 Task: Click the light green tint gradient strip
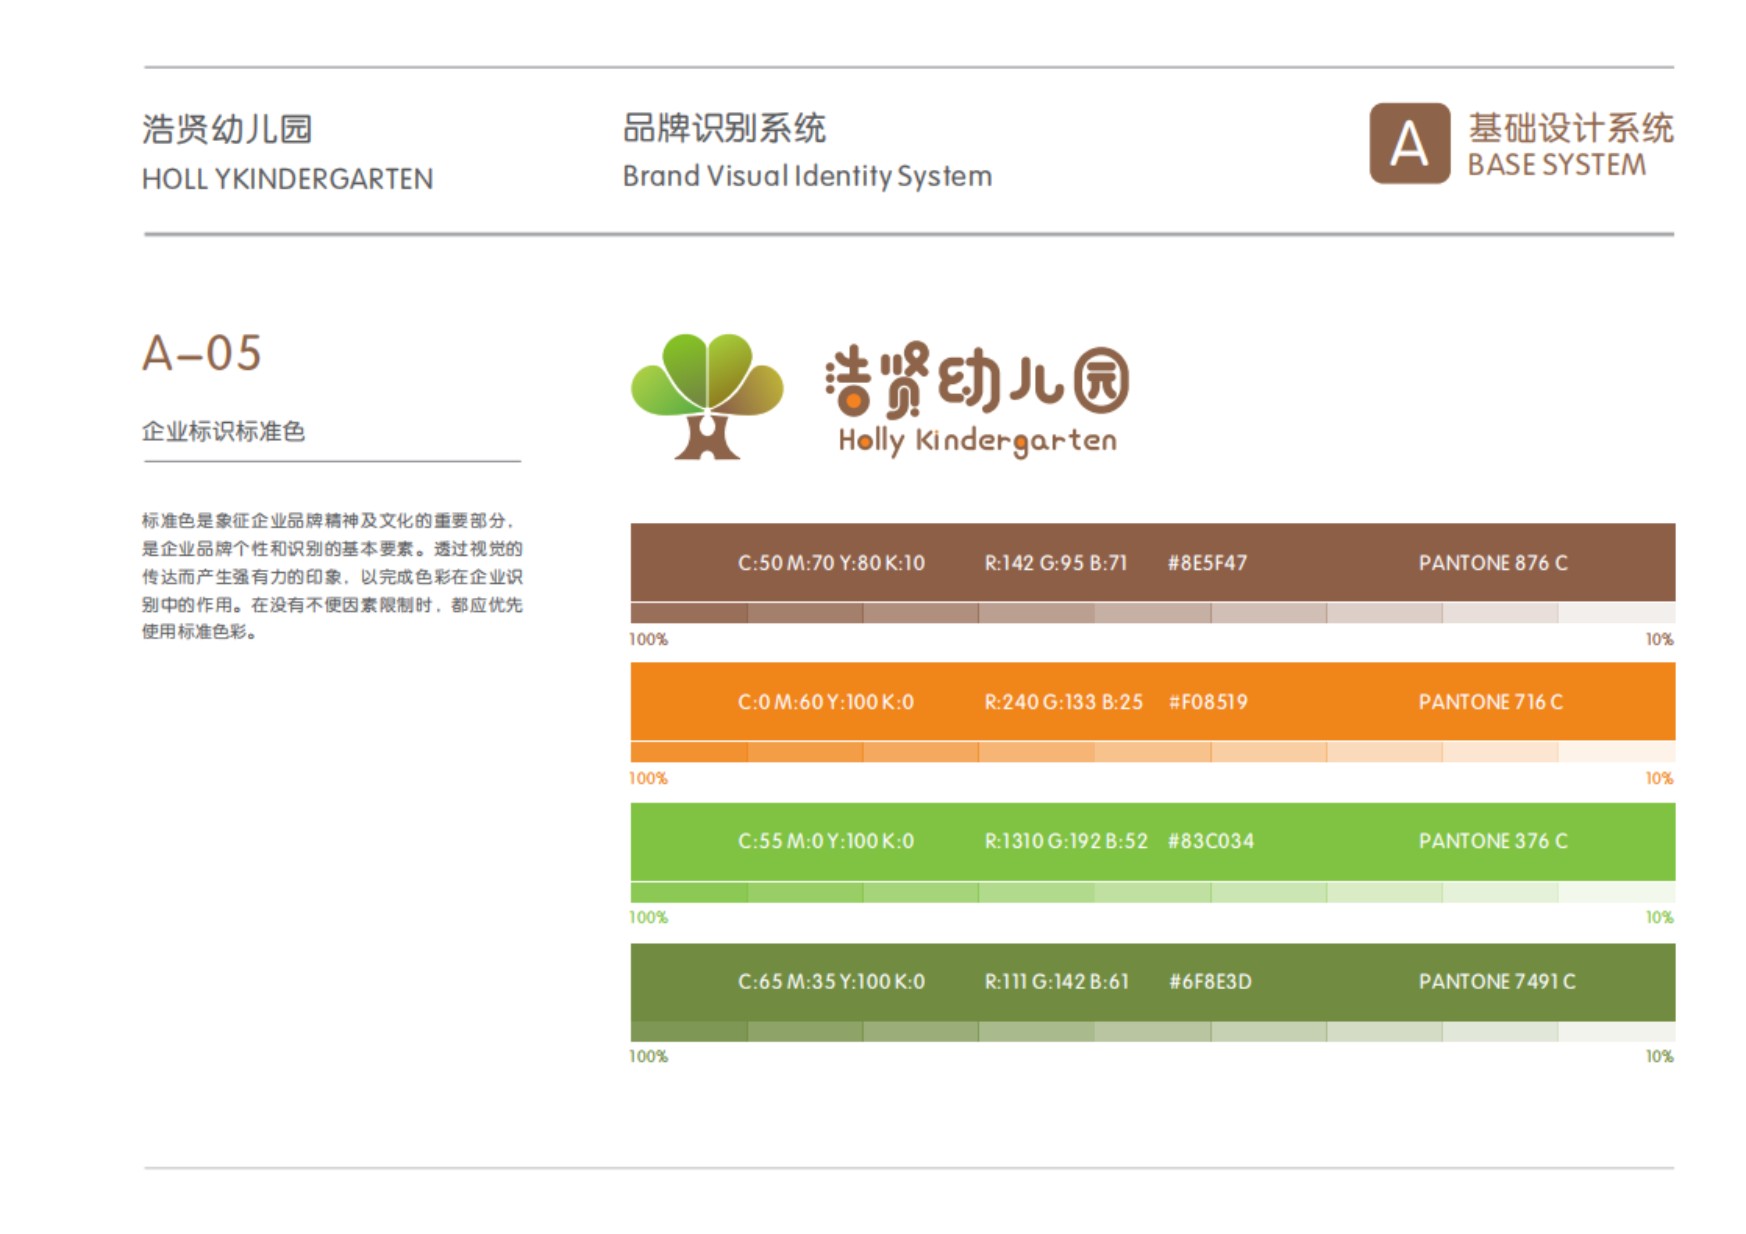pos(1152,892)
